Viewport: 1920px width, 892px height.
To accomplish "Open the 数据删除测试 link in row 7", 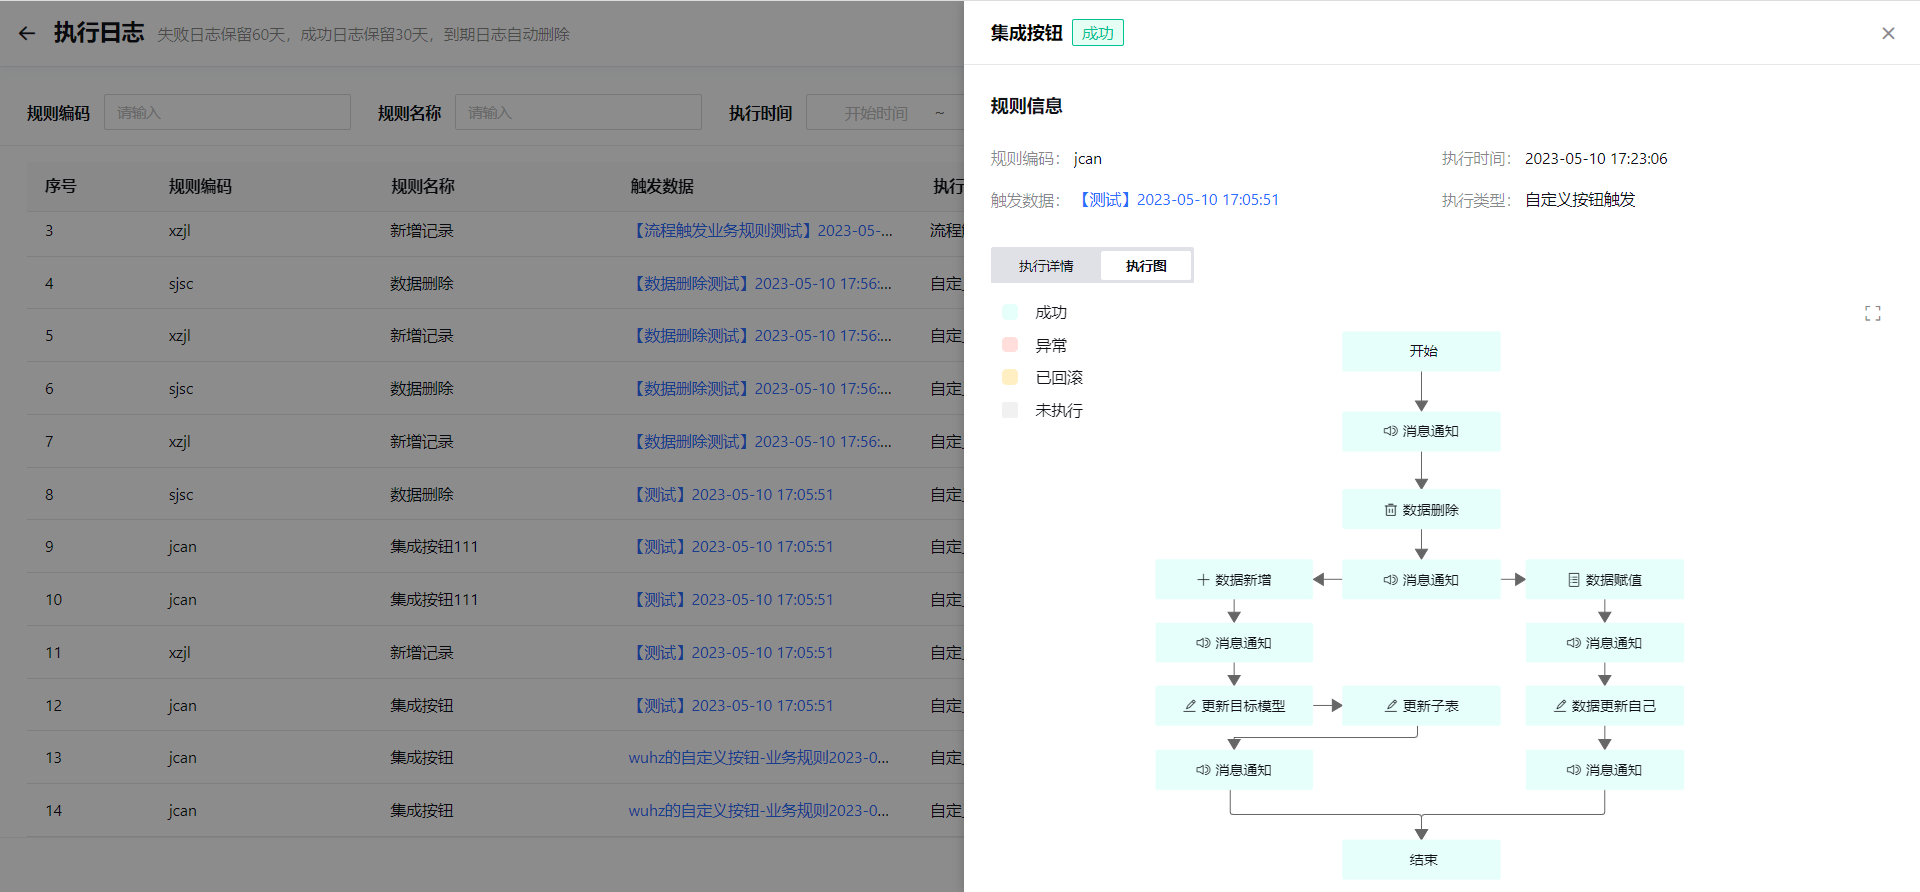I will point(760,442).
